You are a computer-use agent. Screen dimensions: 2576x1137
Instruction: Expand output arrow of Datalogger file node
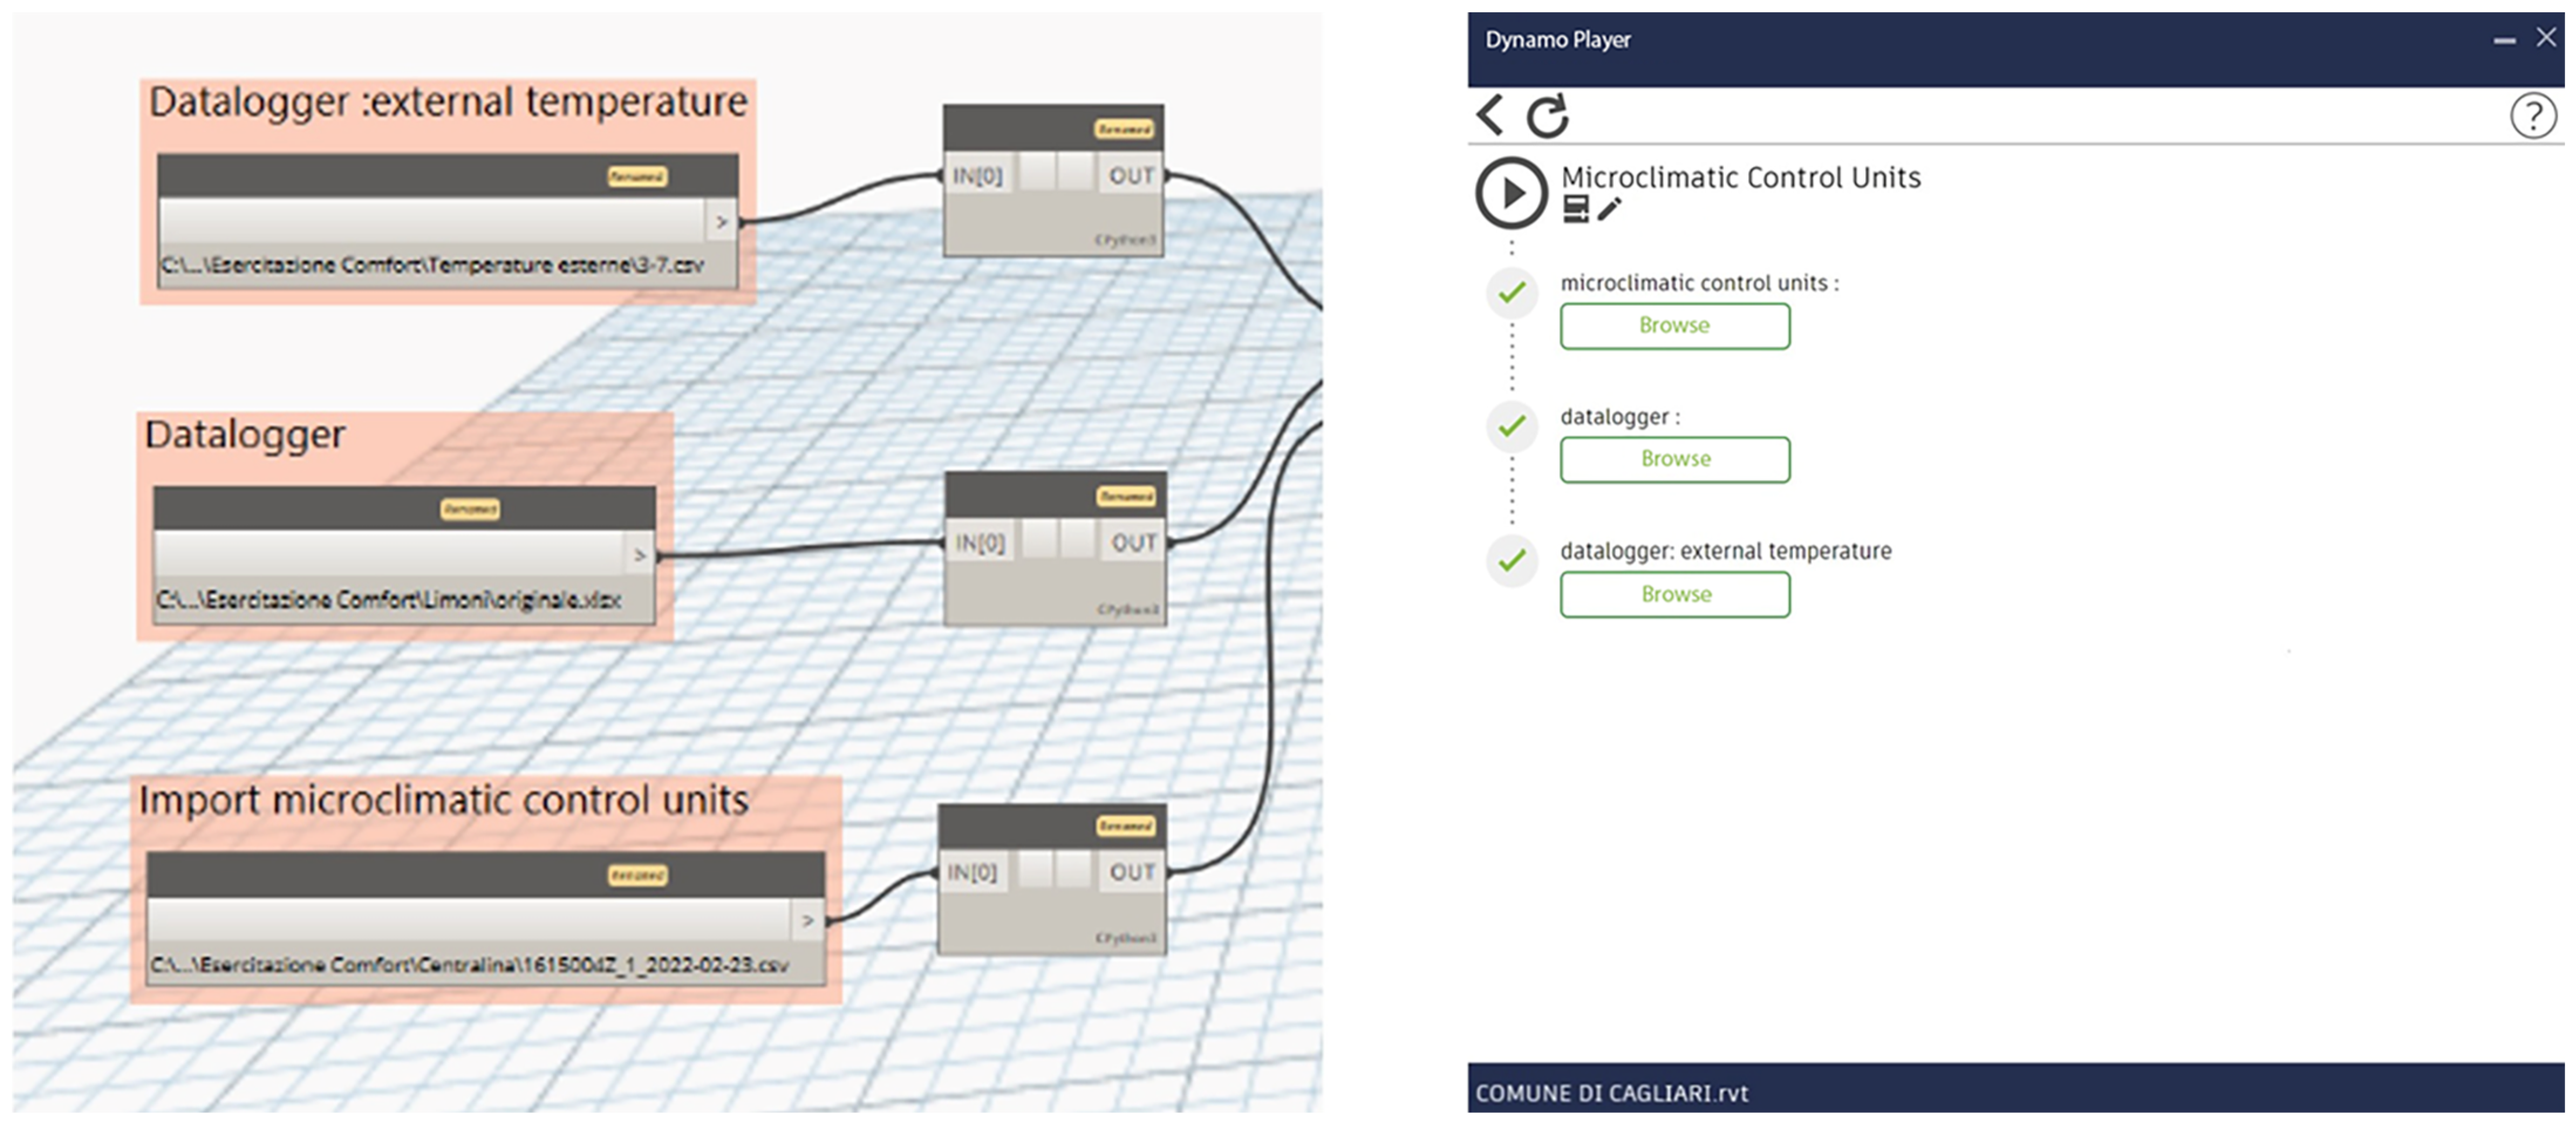pos(639,555)
